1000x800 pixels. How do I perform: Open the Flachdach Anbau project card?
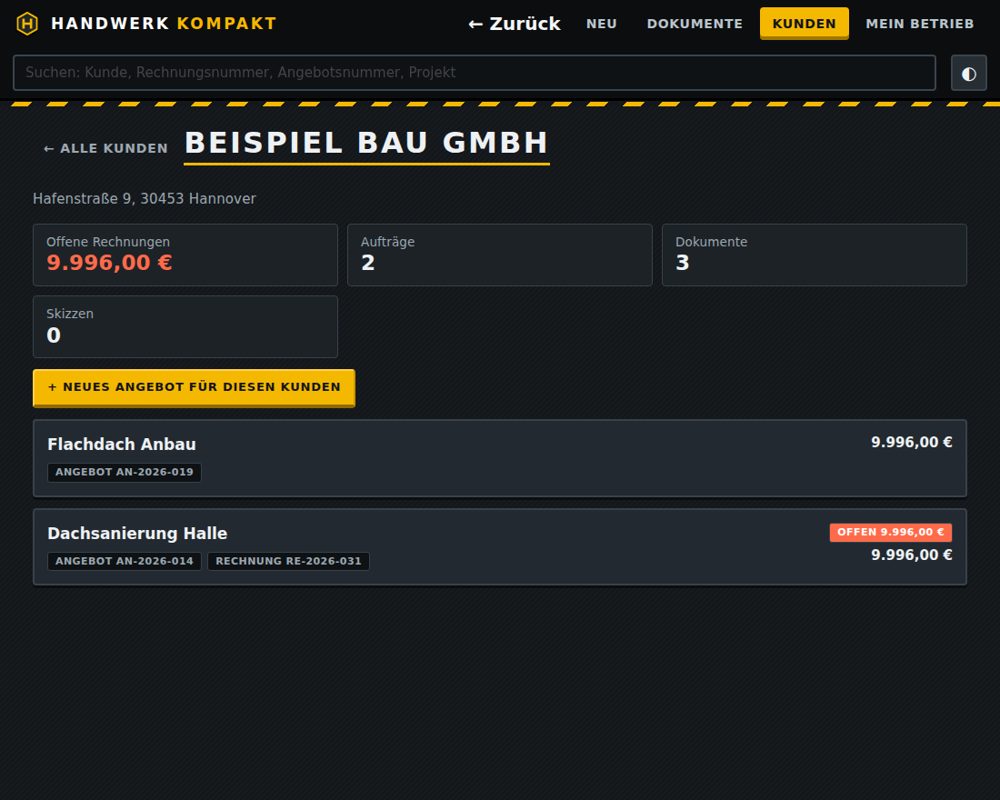500,458
